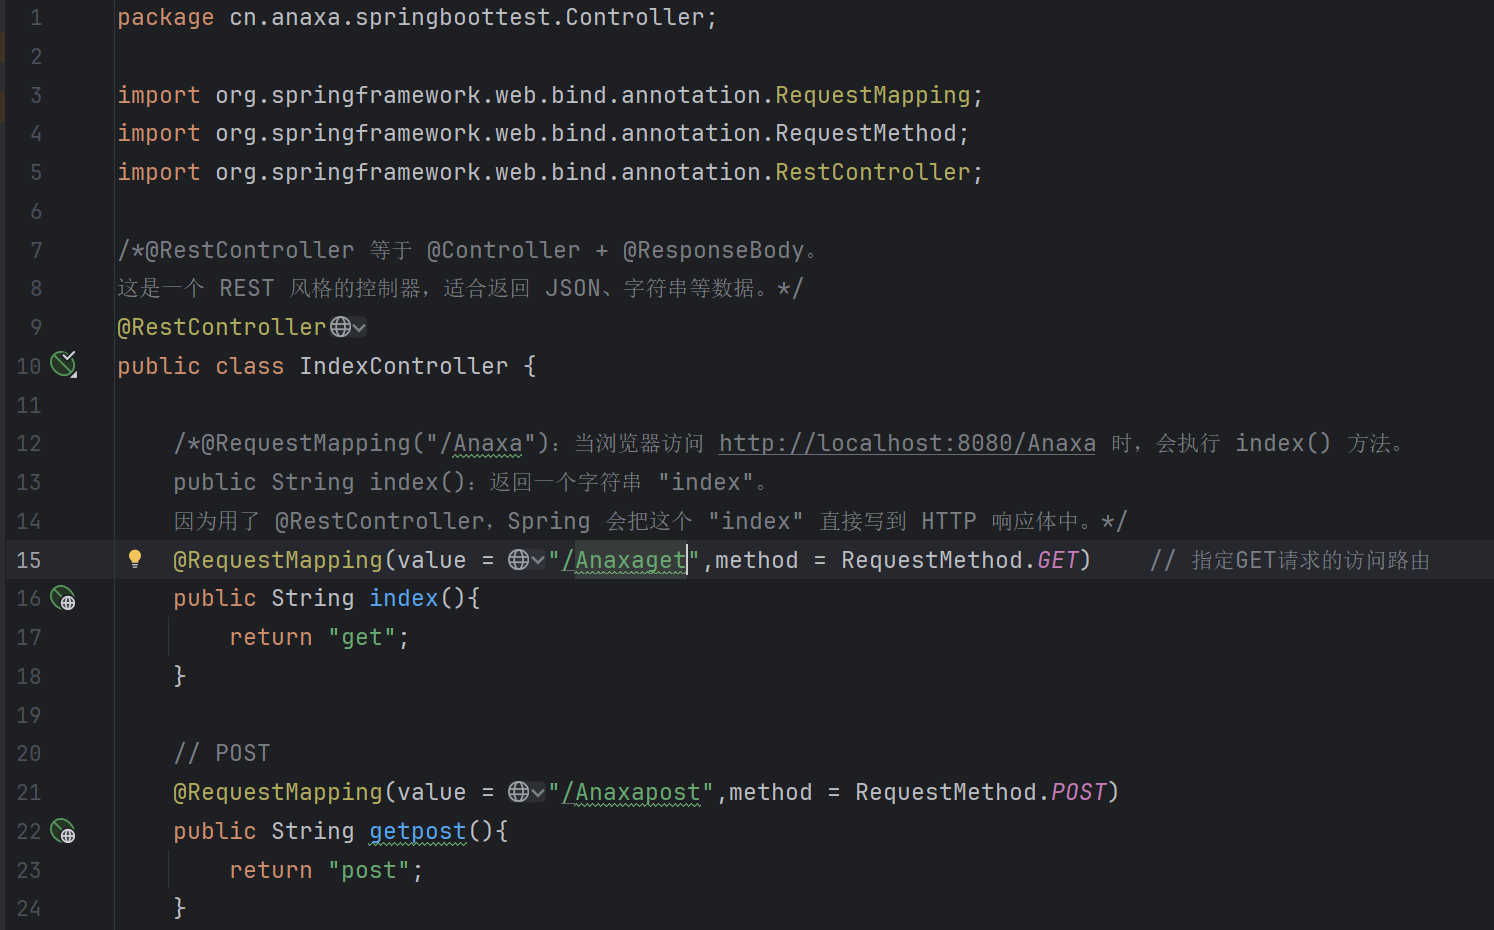Click the @RestController annotation on line 9
Image resolution: width=1494 pixels, height=930 pixels.
click(222, 327)
